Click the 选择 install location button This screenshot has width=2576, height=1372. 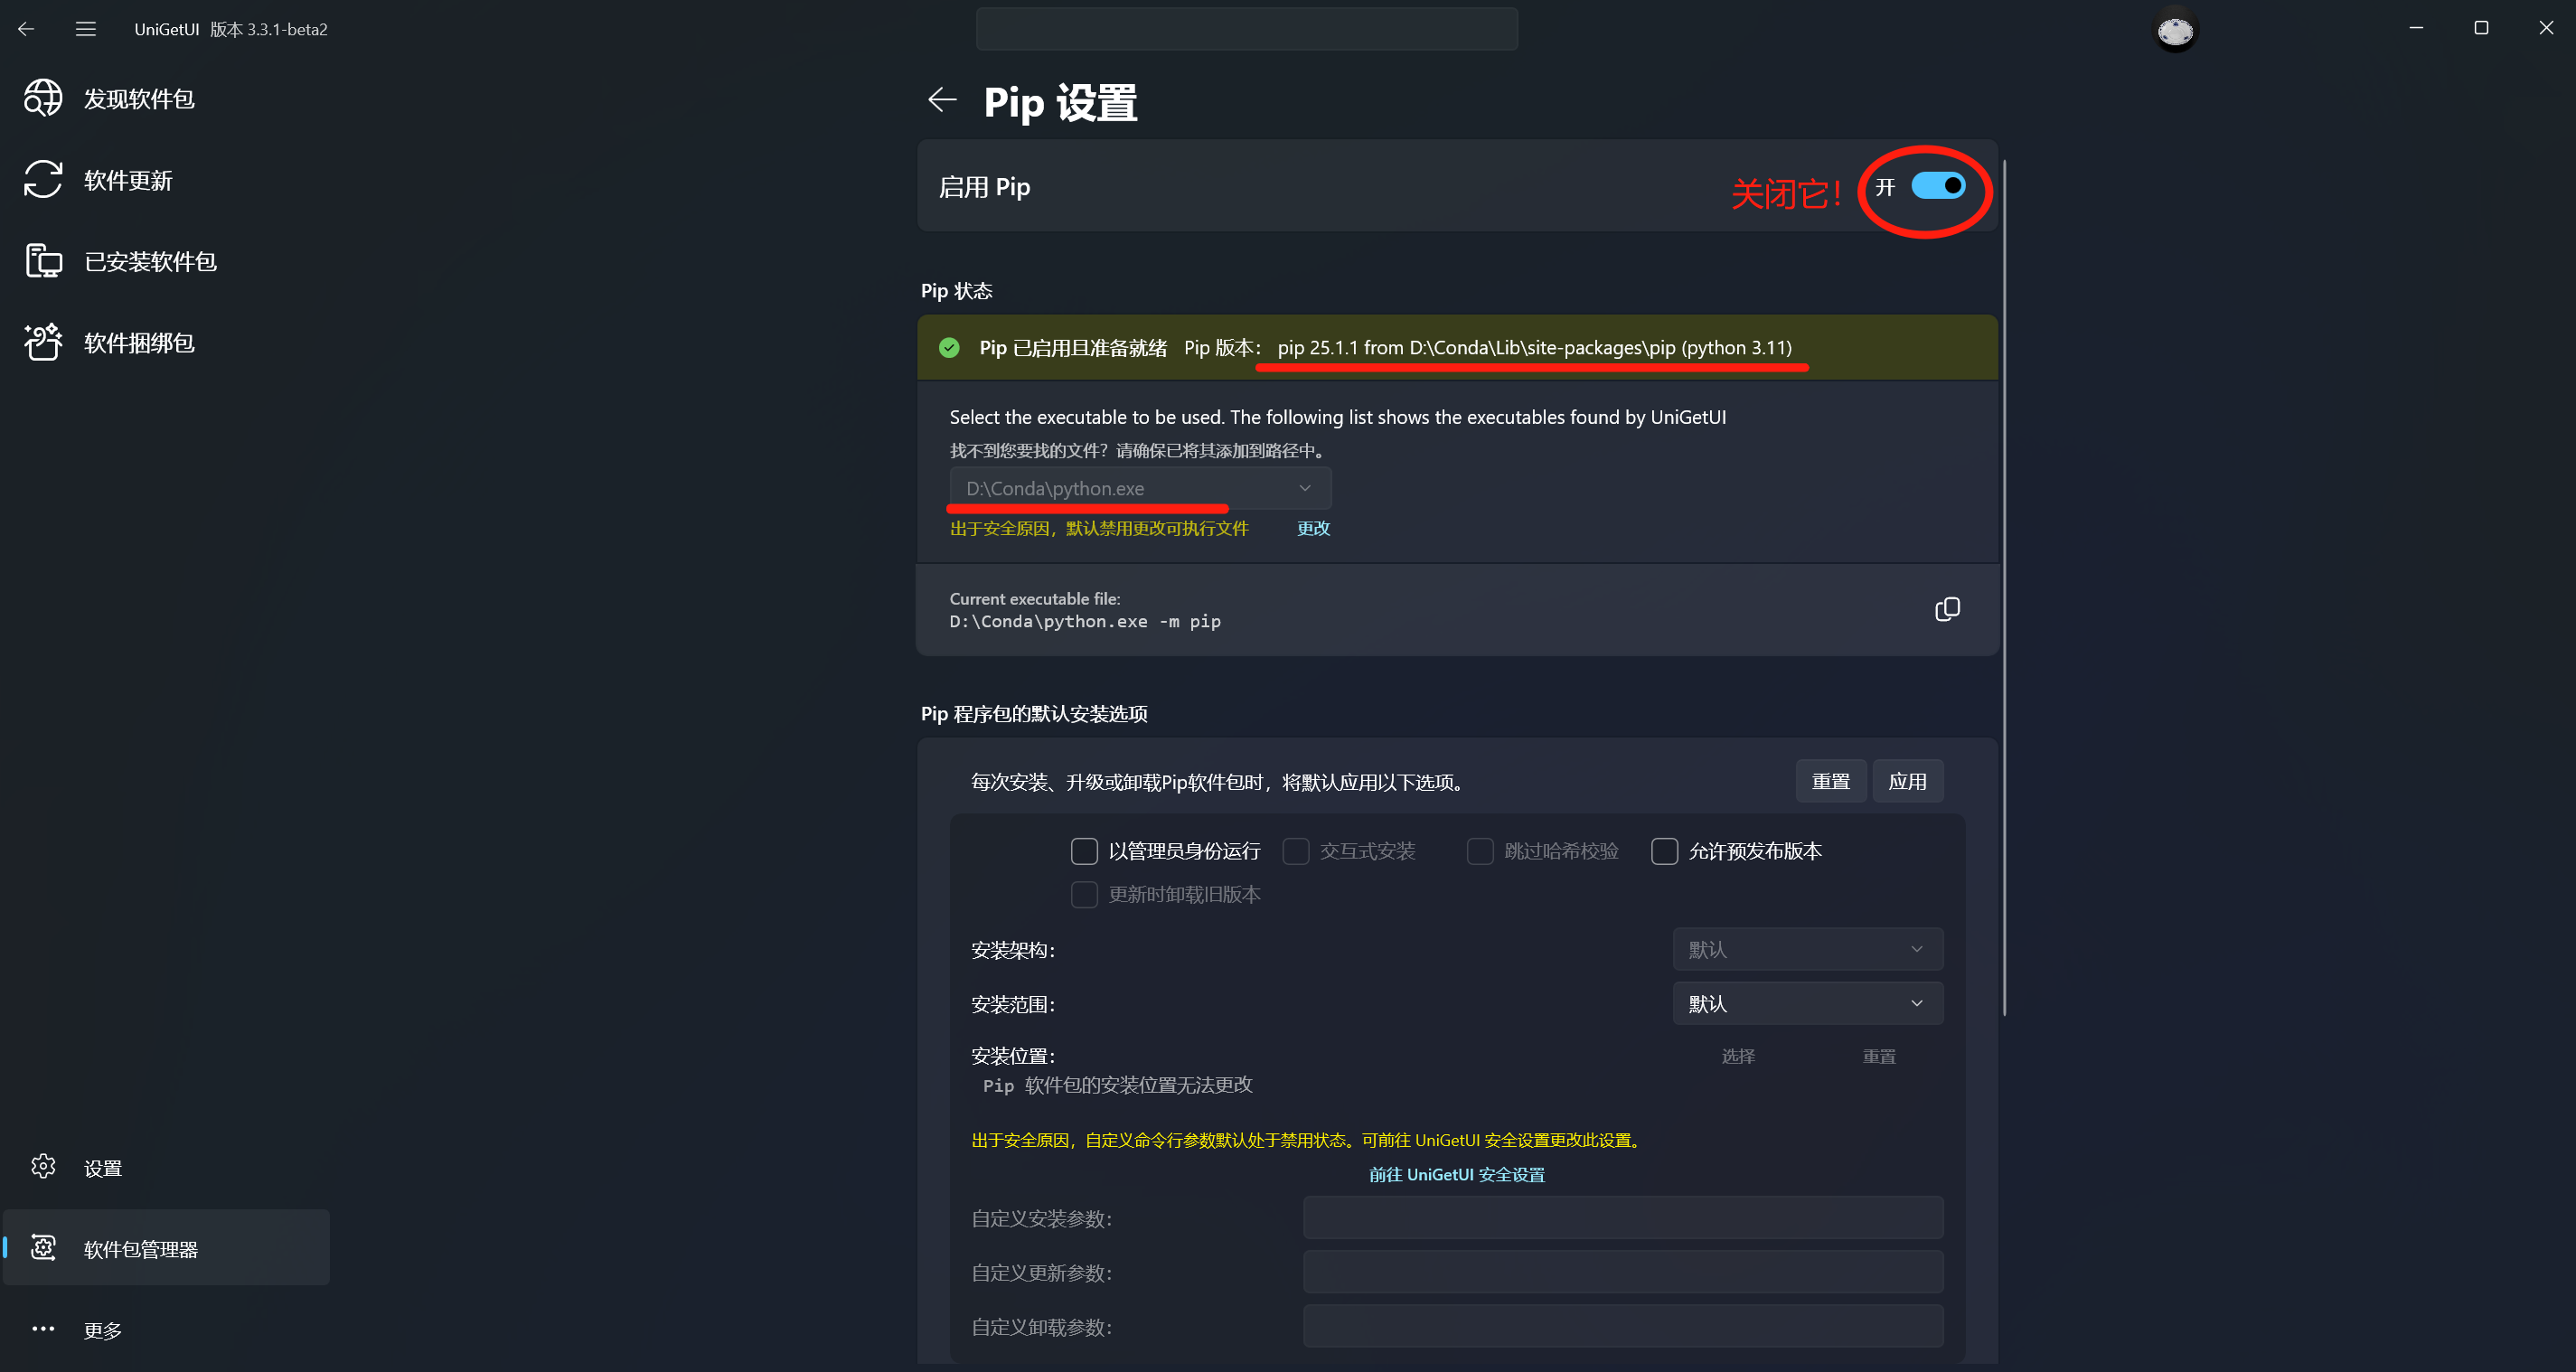click(1738, 1056)
